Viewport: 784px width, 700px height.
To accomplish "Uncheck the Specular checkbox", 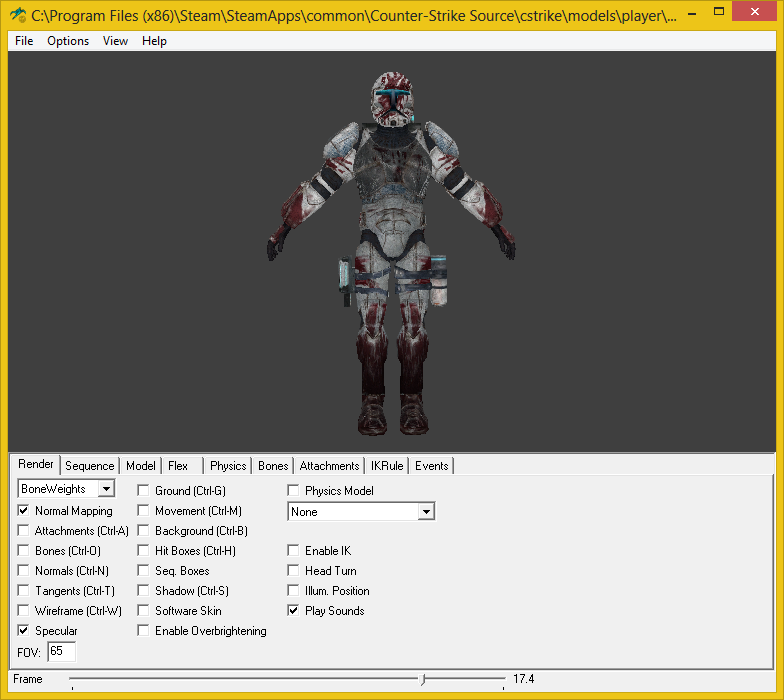I will 23,630.
